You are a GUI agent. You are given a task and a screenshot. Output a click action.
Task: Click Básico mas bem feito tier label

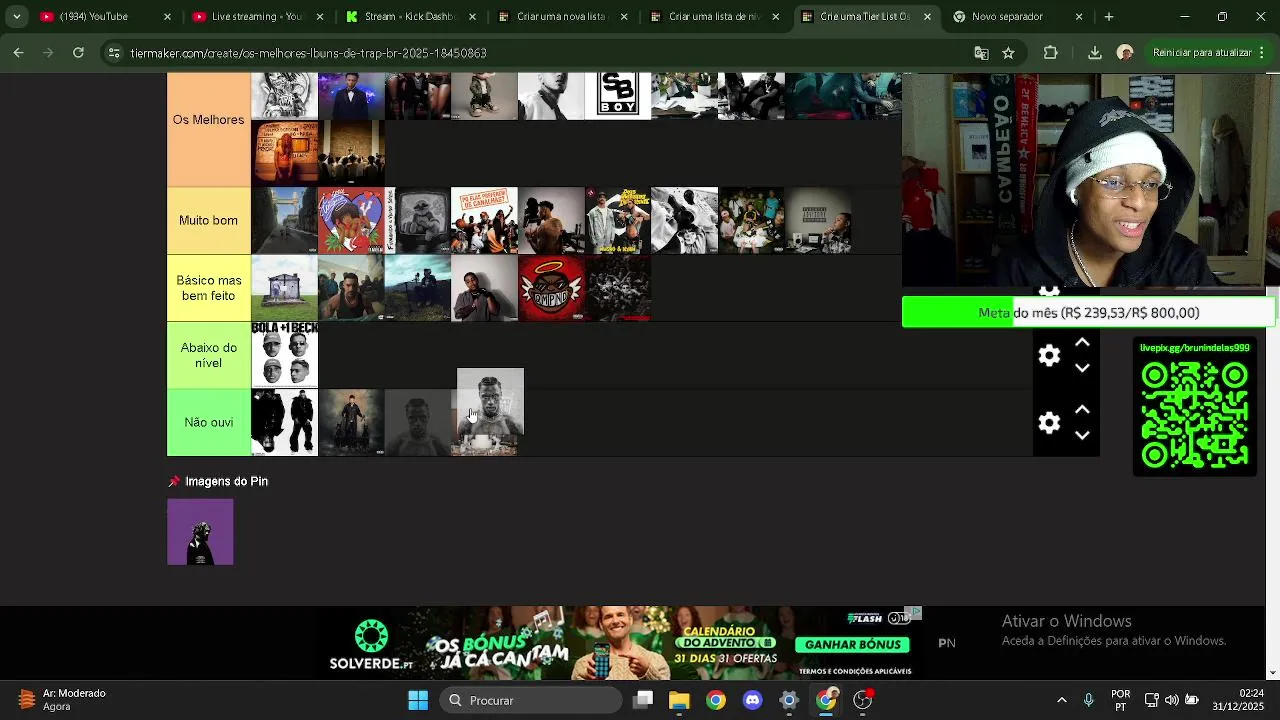208,288
